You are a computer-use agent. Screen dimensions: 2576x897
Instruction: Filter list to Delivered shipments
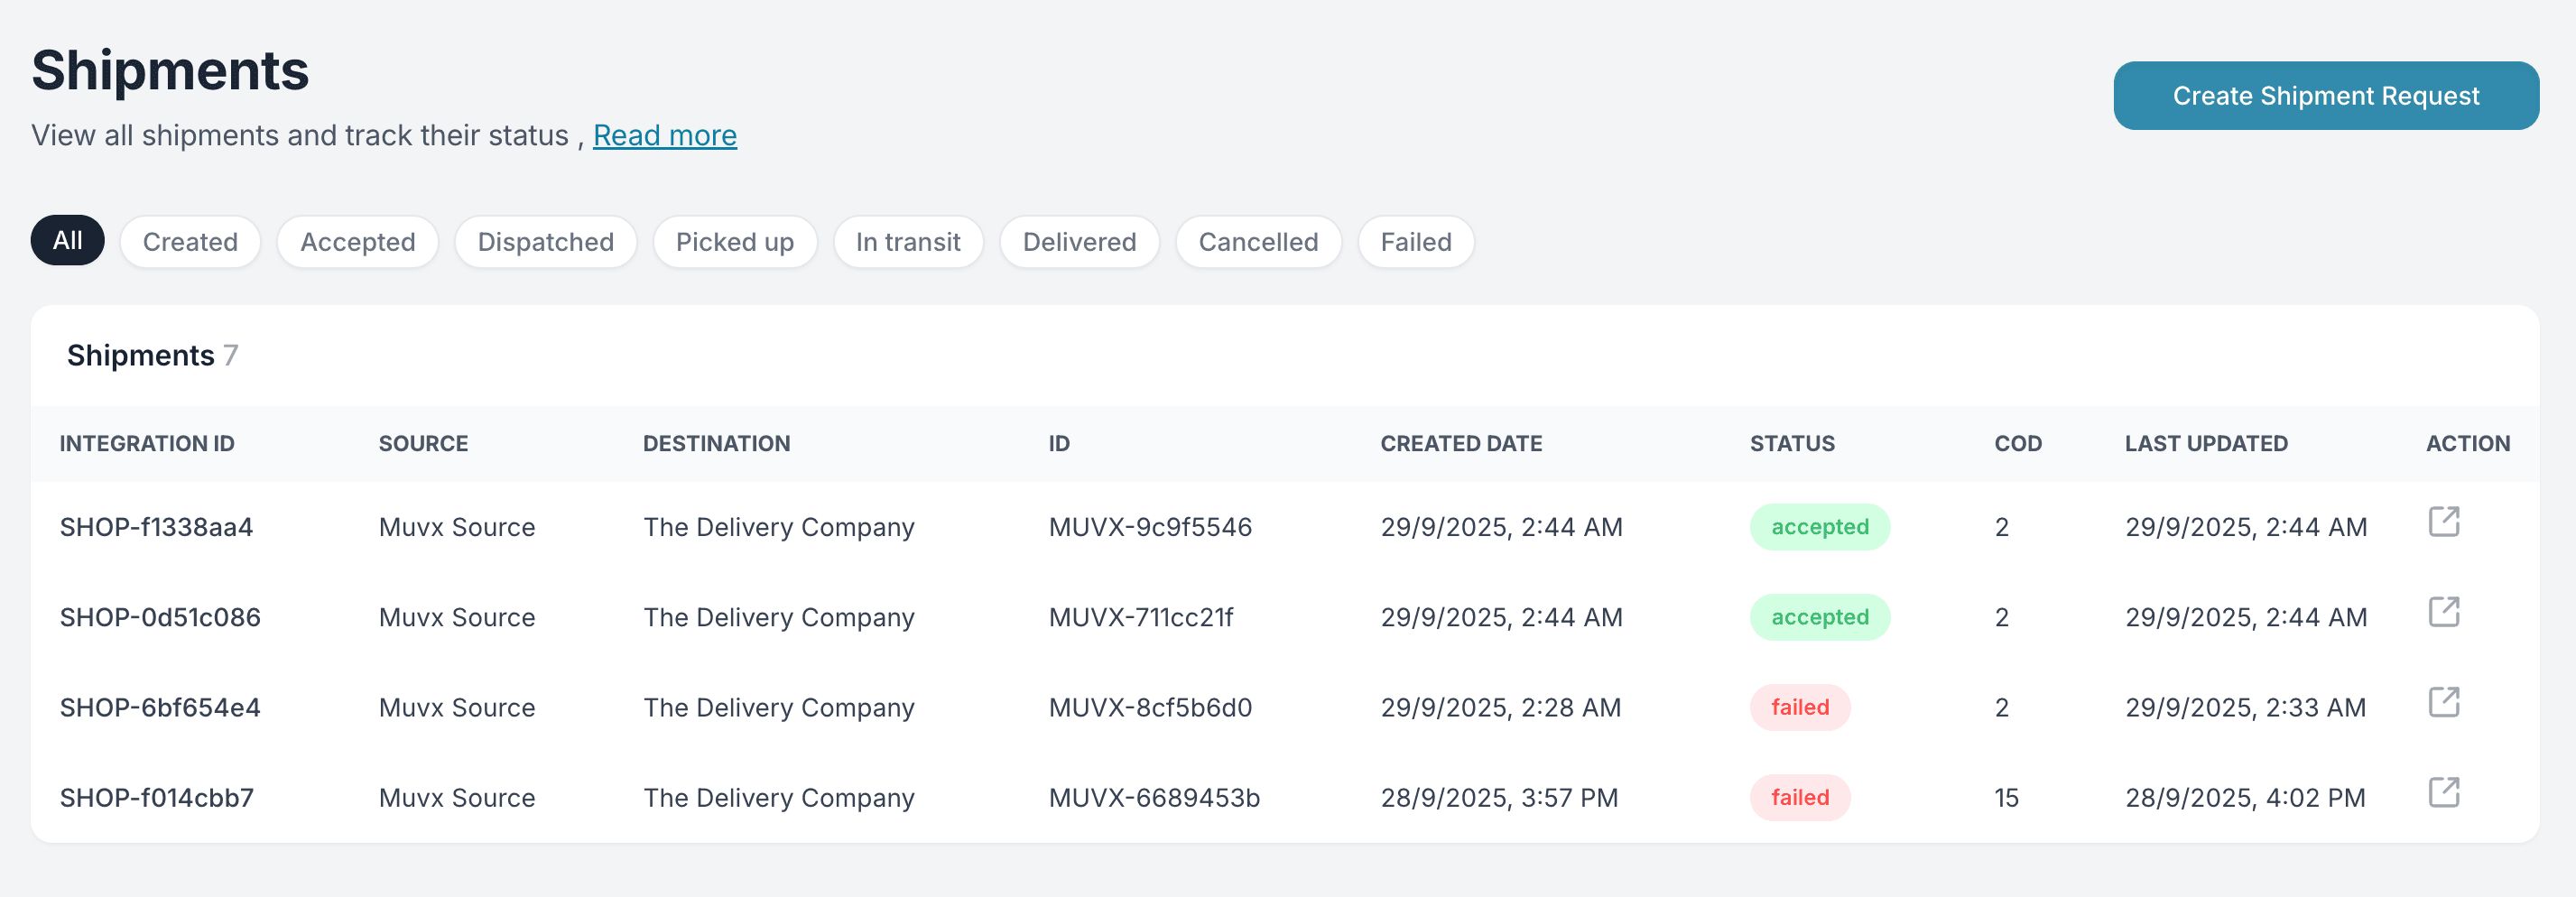click(1079, 242)
